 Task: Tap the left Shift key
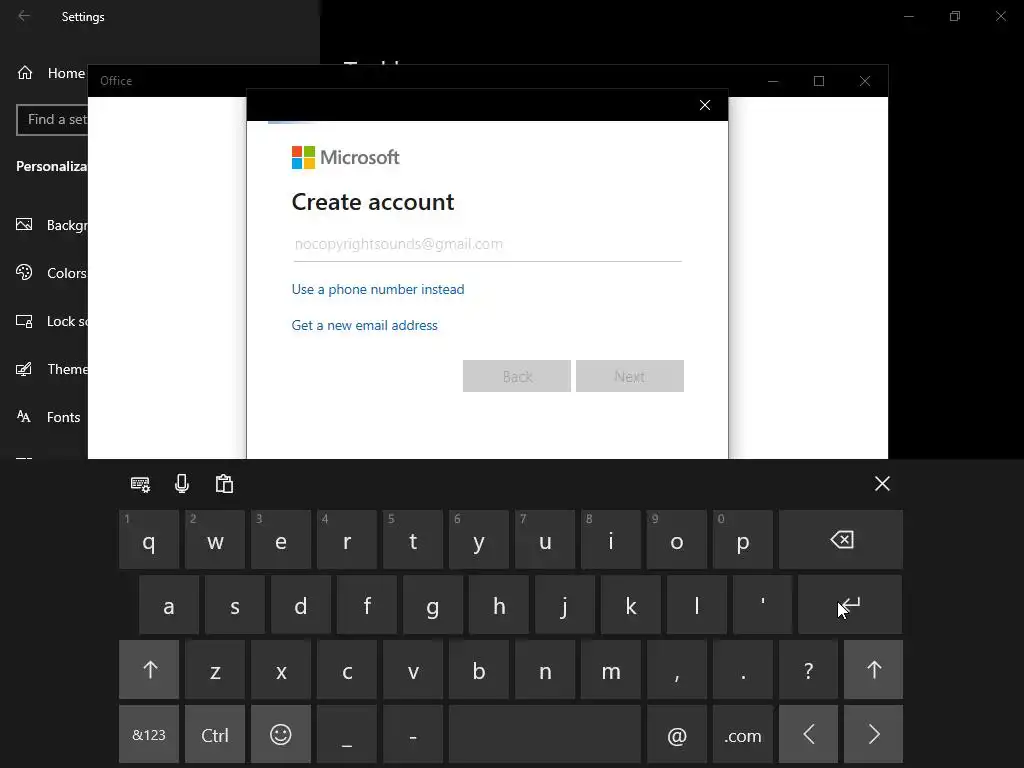coord(149,670)
